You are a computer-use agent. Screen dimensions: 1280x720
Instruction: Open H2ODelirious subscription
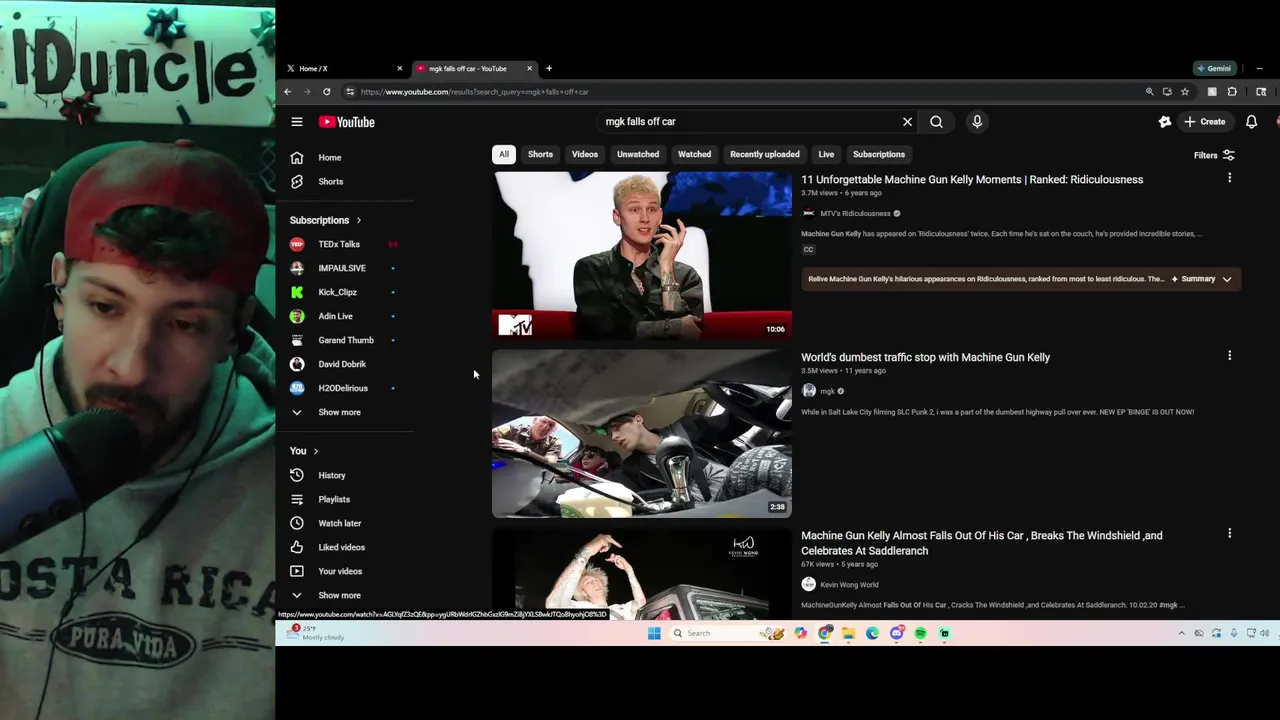tap(345, 388)
